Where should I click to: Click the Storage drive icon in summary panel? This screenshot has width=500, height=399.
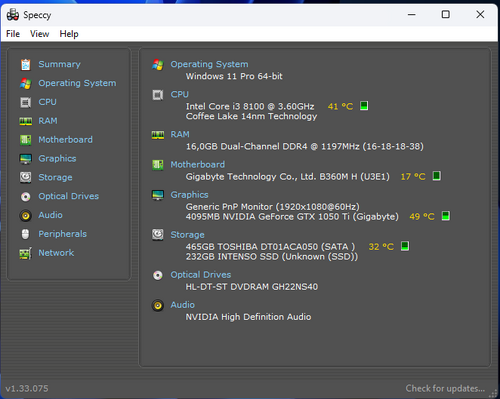click(x=158, y=235)
